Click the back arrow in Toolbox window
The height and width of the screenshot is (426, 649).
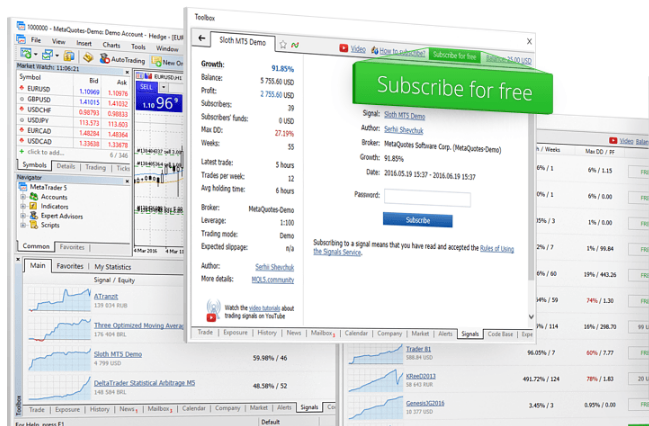pyautogui.click(x=202, y=38)
